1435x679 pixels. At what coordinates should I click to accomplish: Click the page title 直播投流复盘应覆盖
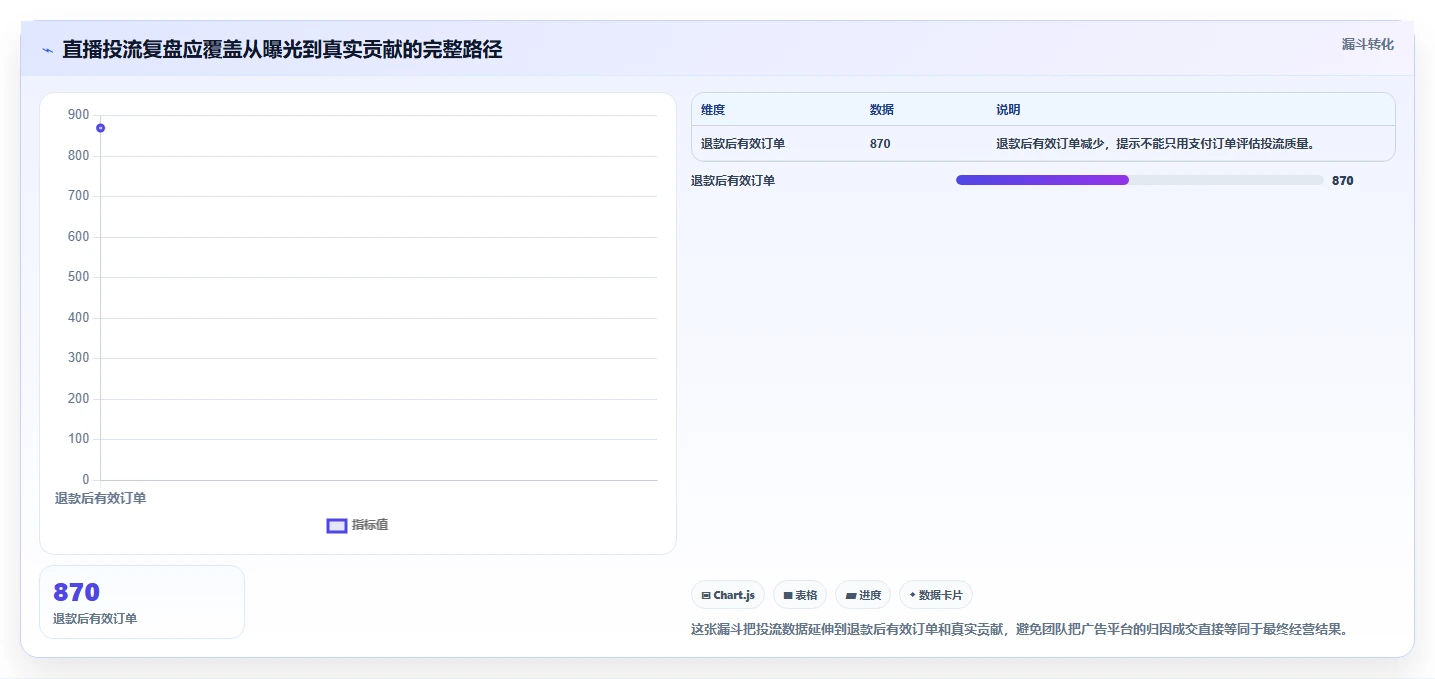tap(282, 50)
